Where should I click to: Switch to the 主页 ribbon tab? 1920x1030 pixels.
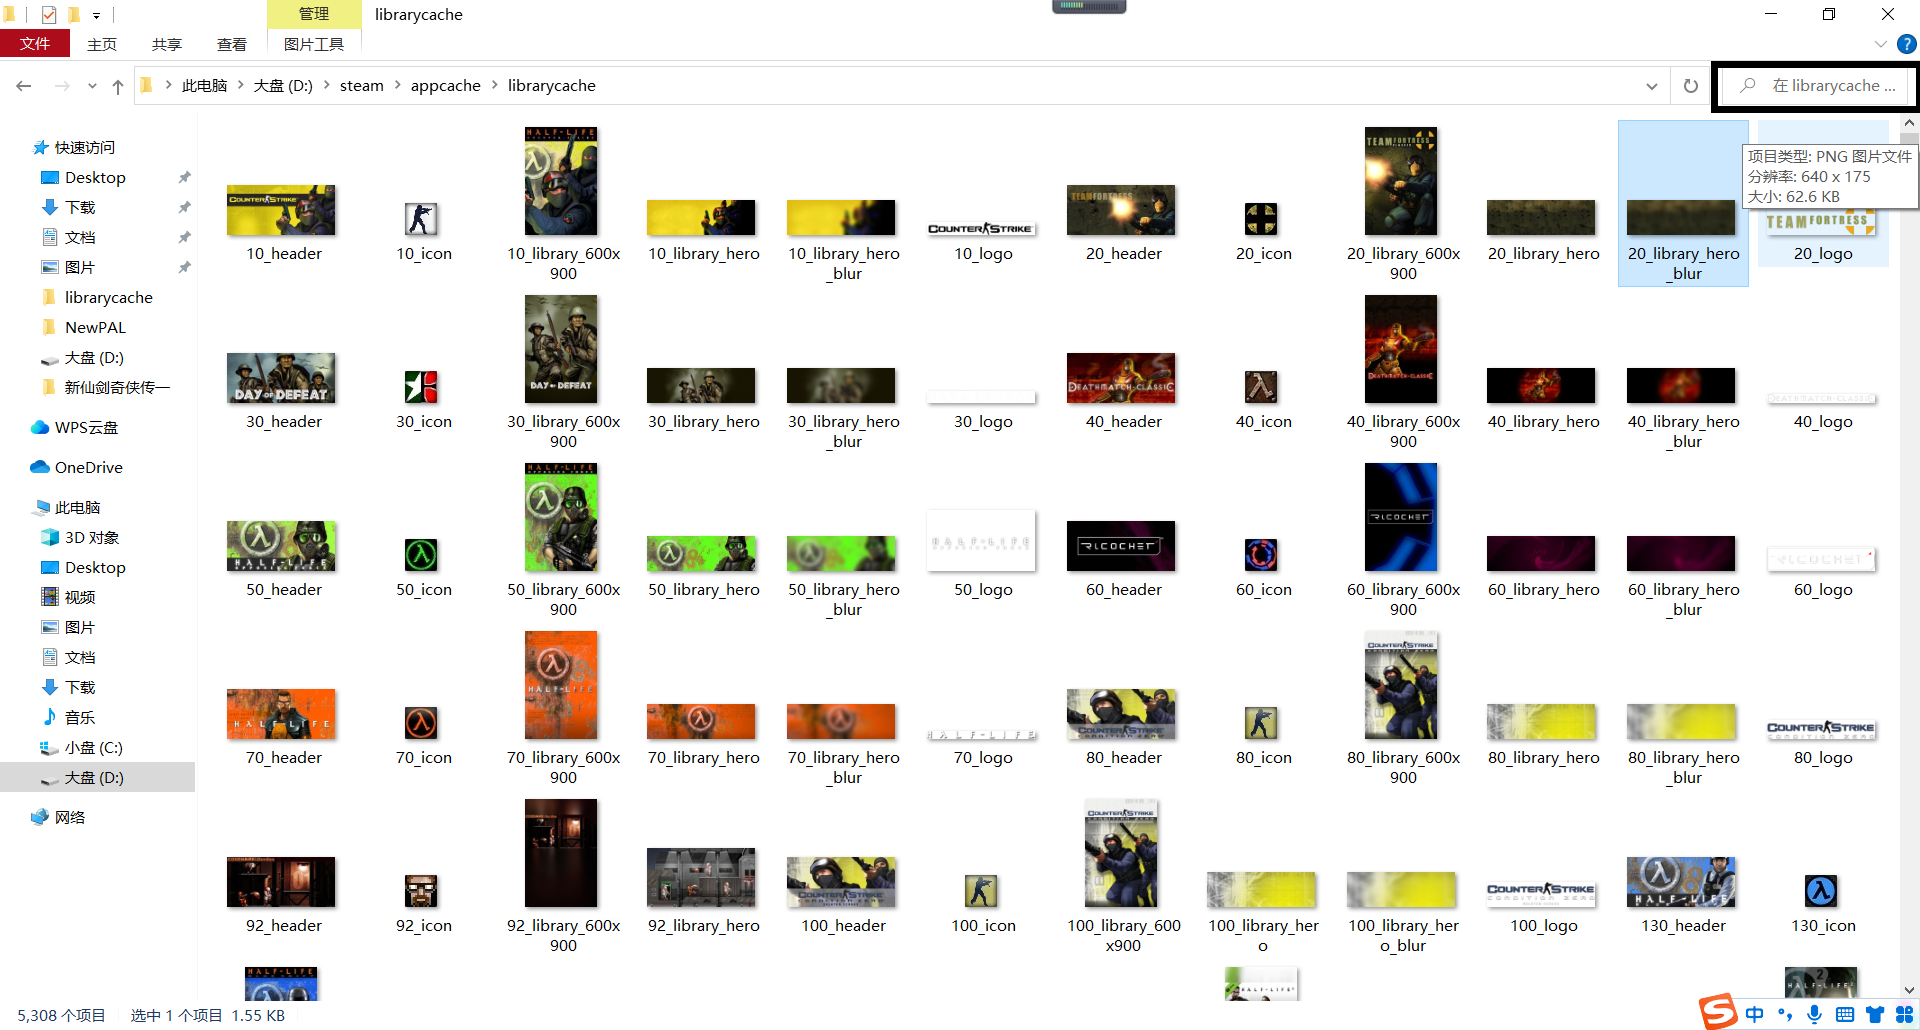tap(102, 44)
